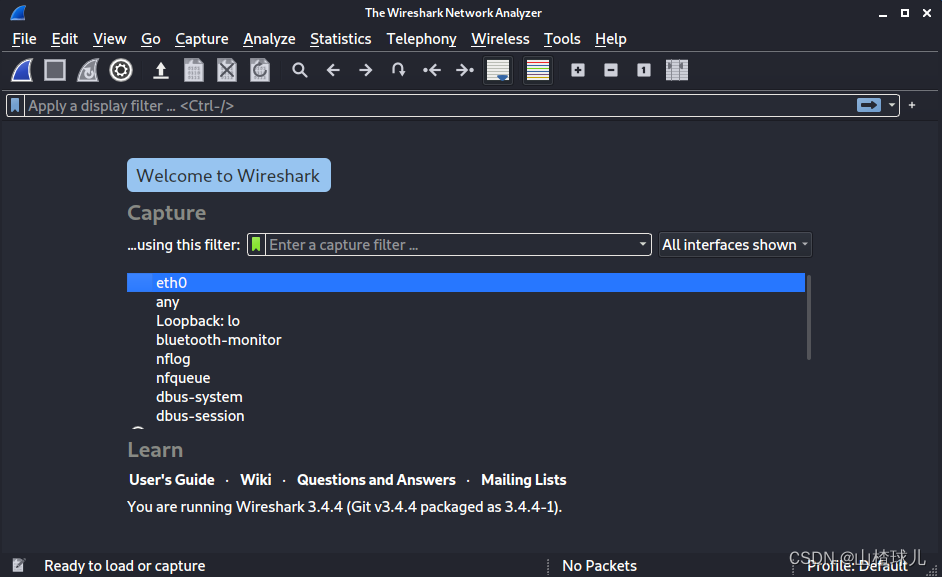This screenshot has width=942, height=577.
Task: Select the dbus-system interface
Action: pyautogui.click(x=466, y=397)
